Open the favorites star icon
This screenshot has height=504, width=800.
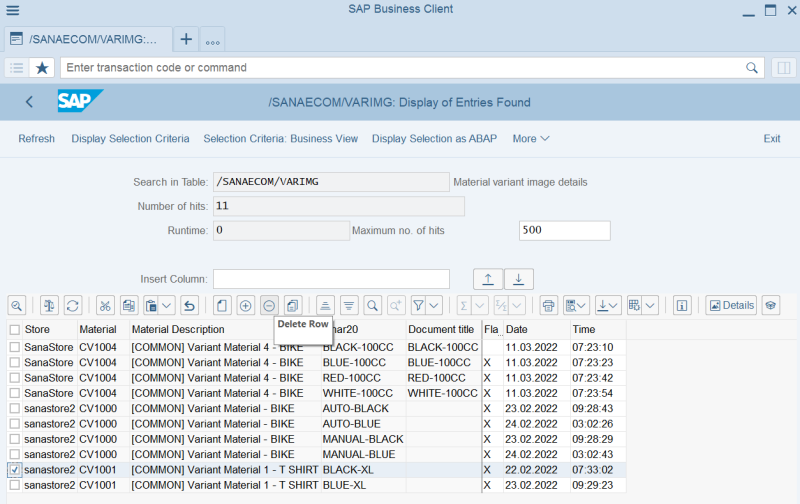tap(42, 68)
